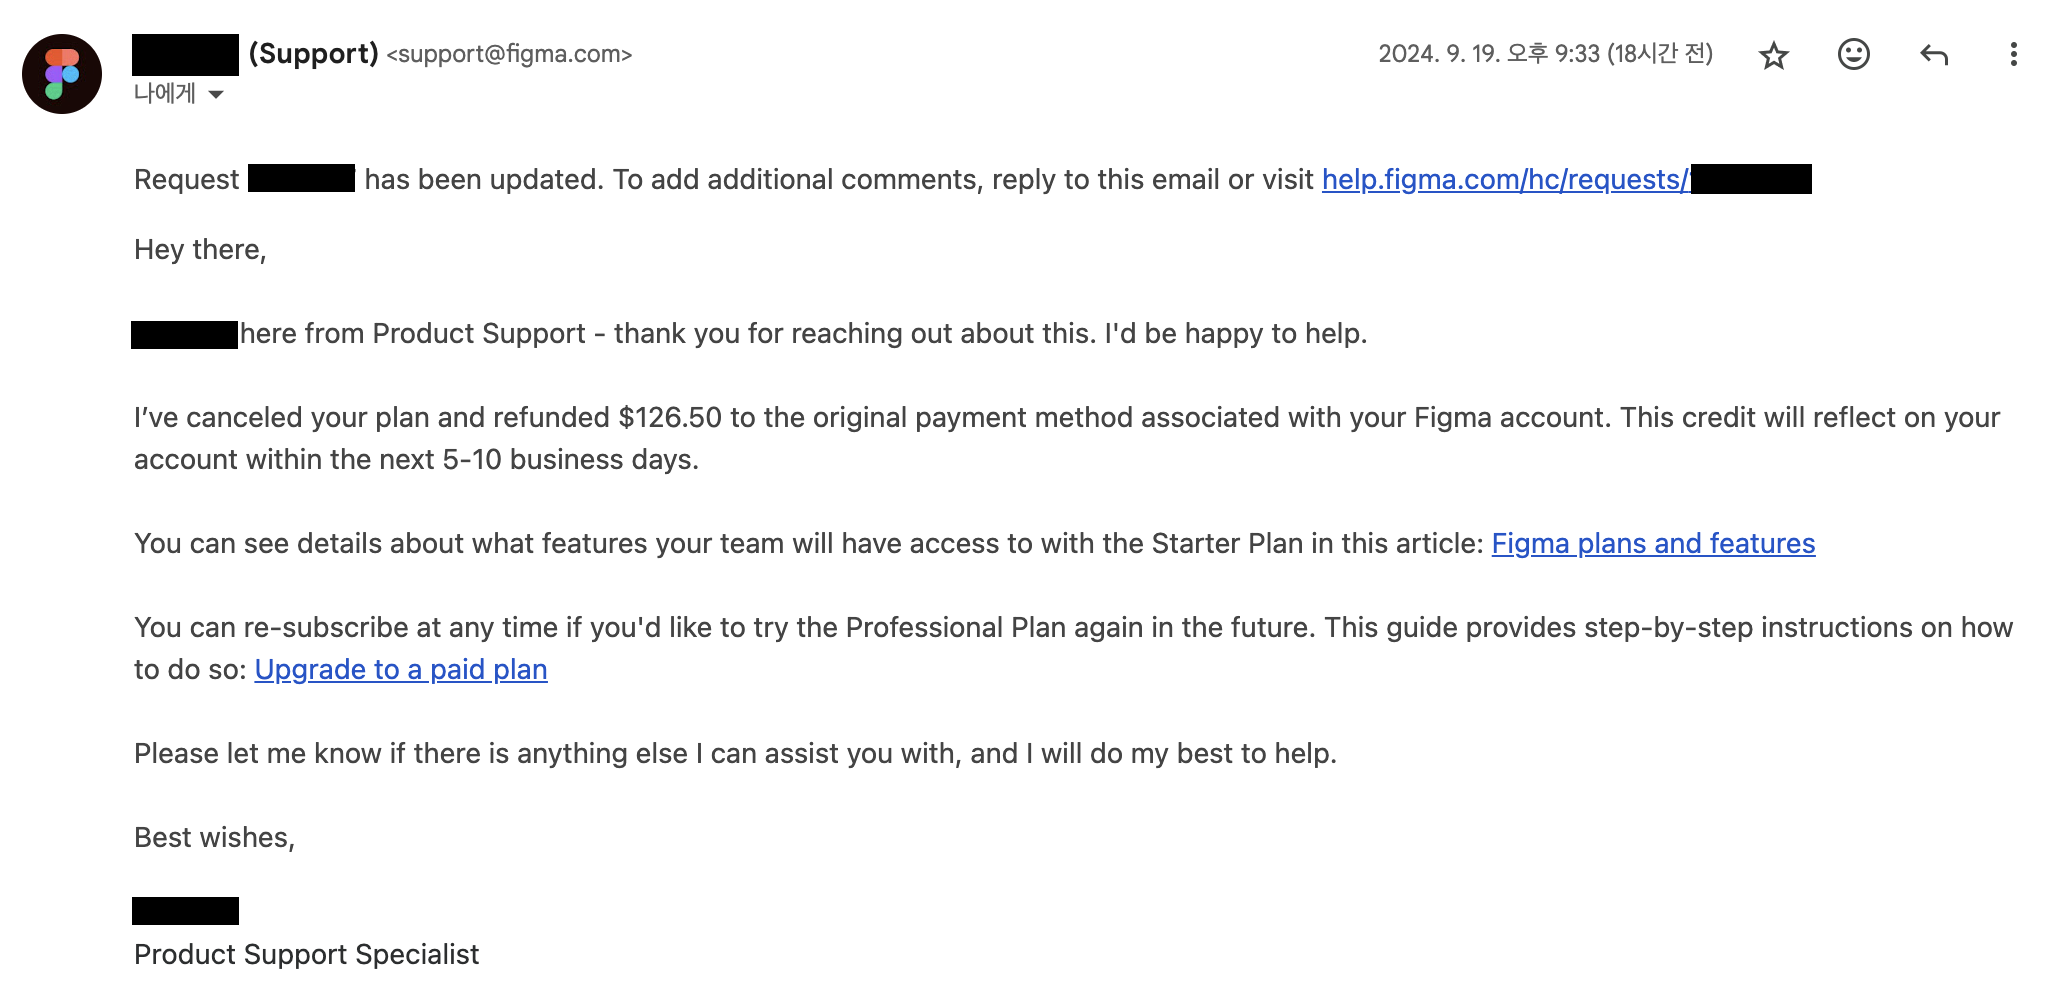The image size is (2060, 992).
Task: Click the Best wishes closing line
Action: pos(214,837)
